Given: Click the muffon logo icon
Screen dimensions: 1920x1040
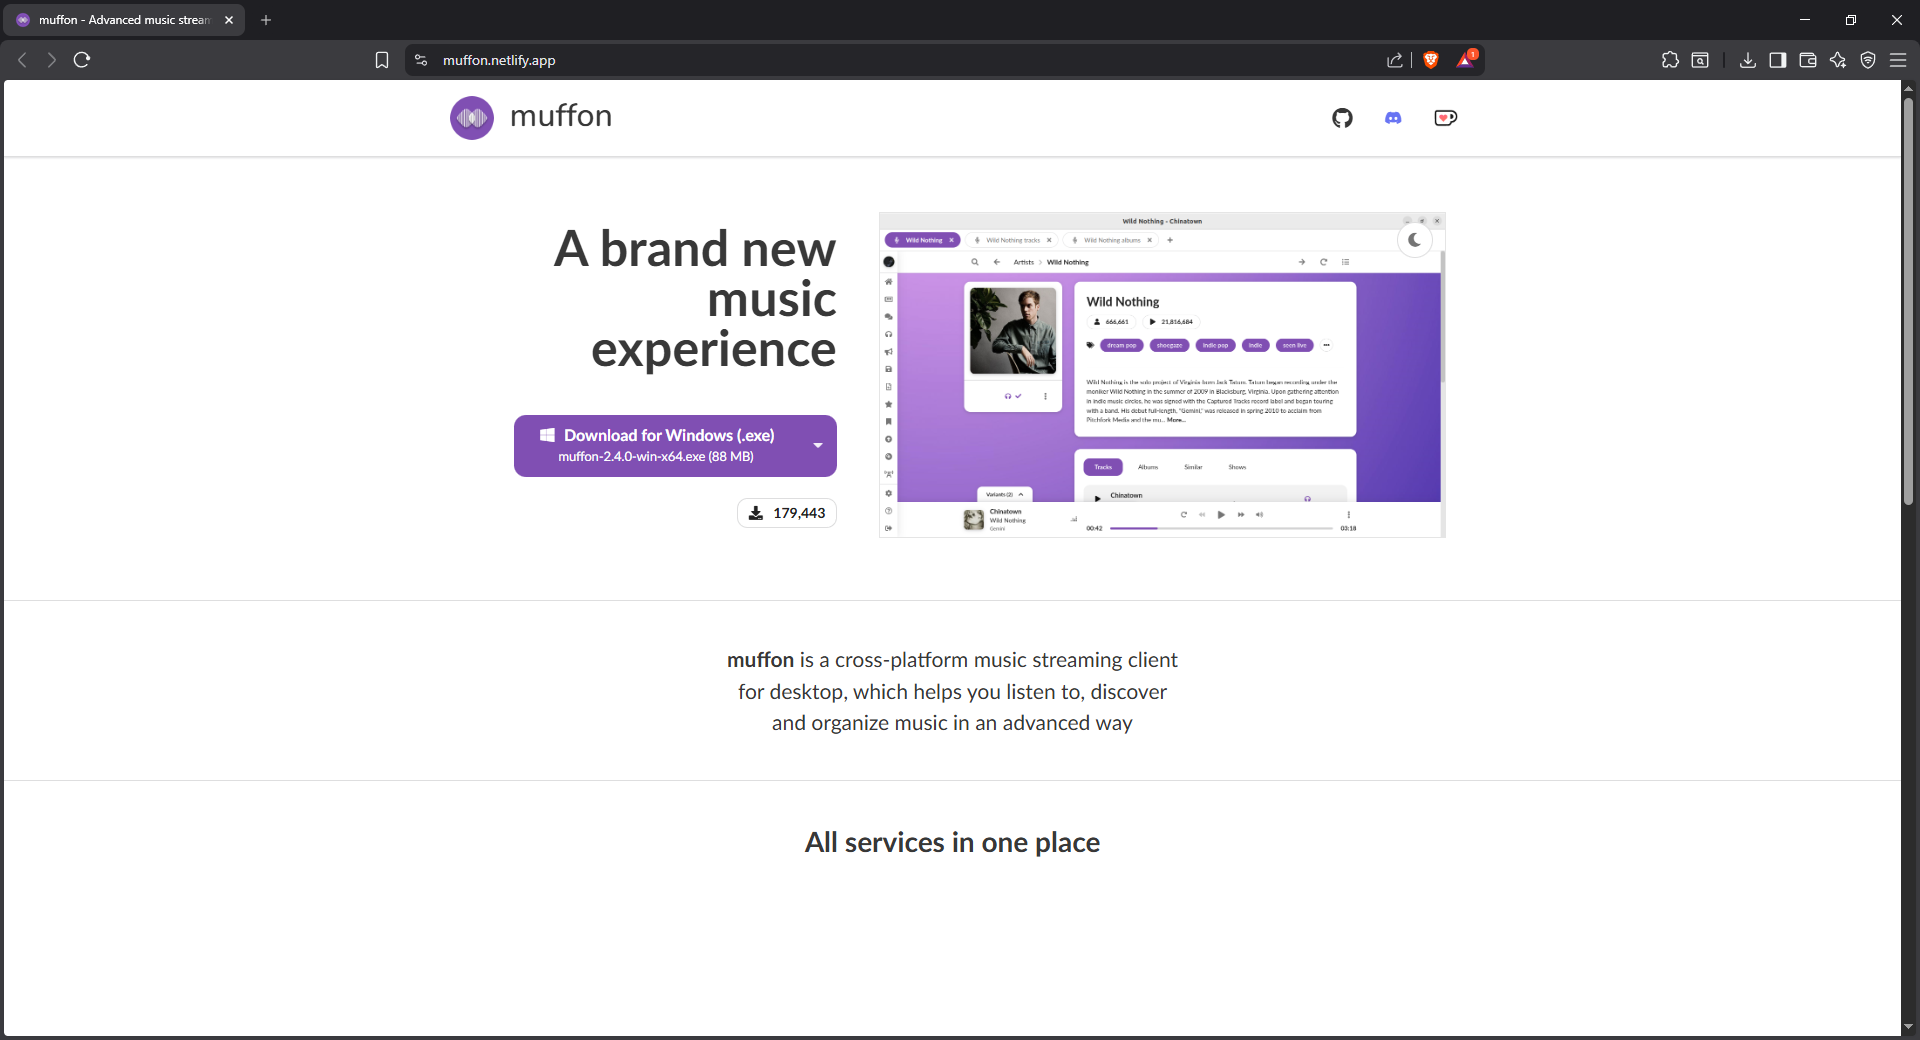Looking at the screenshot, I should pyautogui.click(x=472, y=118).
